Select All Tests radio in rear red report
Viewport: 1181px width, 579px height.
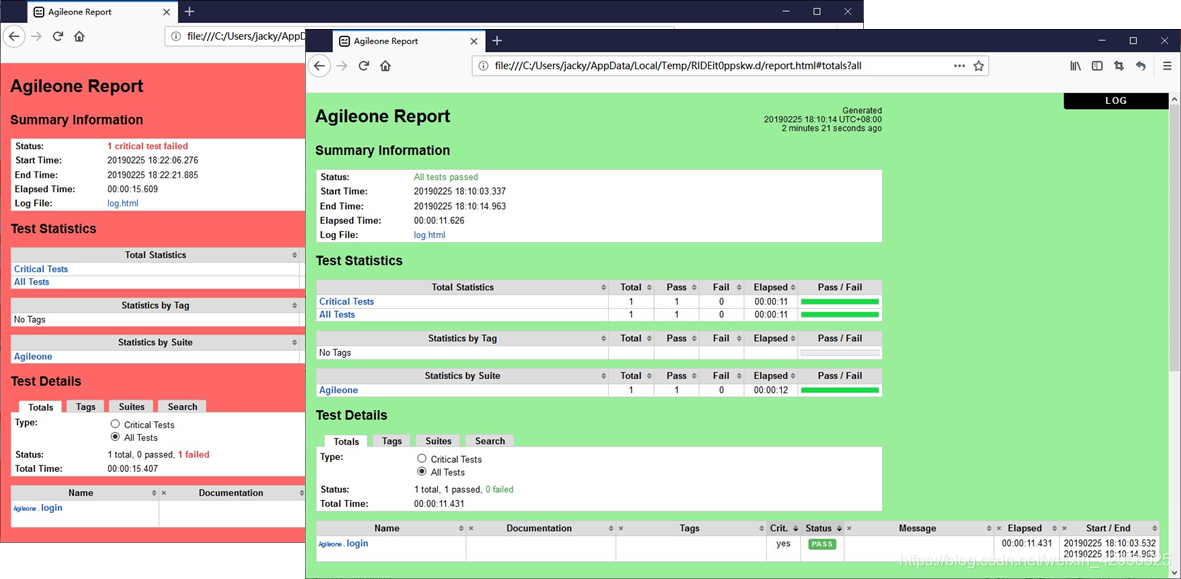point(115,437)
